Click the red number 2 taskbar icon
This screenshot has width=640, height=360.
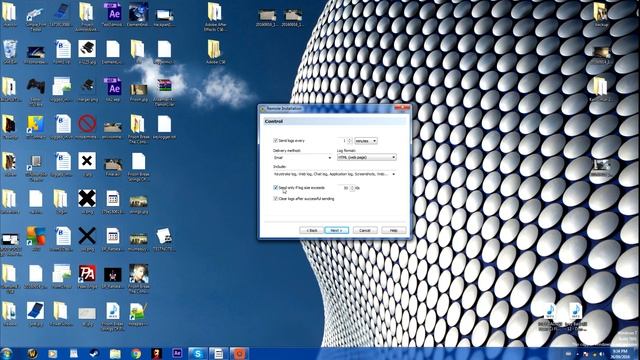156,353
